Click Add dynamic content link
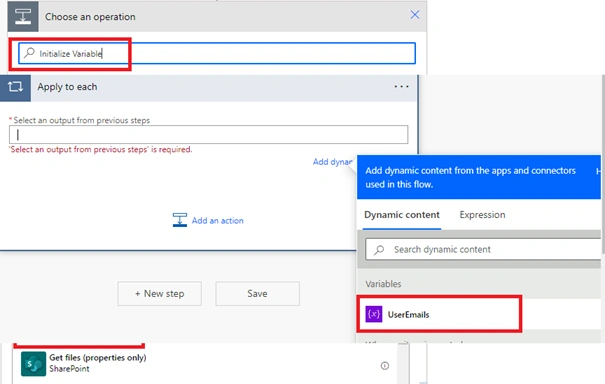This screenshot has width=605, height=384. click(333, 162)
